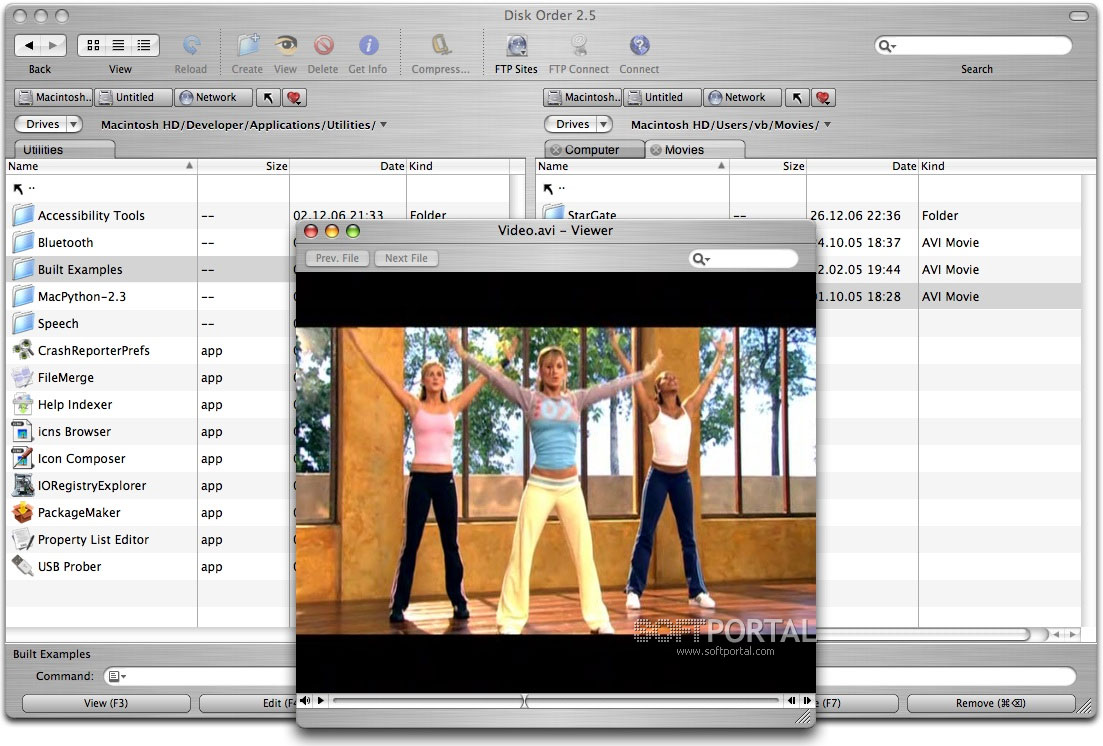Viewport: 1103px width, 746px height.
Task: Click the favorites heart icon in left pane
Action: click(294, 98)
